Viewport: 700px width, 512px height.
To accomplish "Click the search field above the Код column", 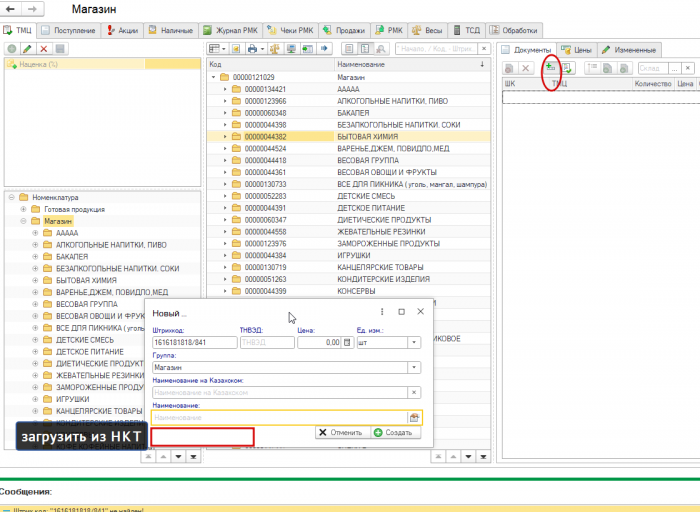I will click(x=437, y=49).
